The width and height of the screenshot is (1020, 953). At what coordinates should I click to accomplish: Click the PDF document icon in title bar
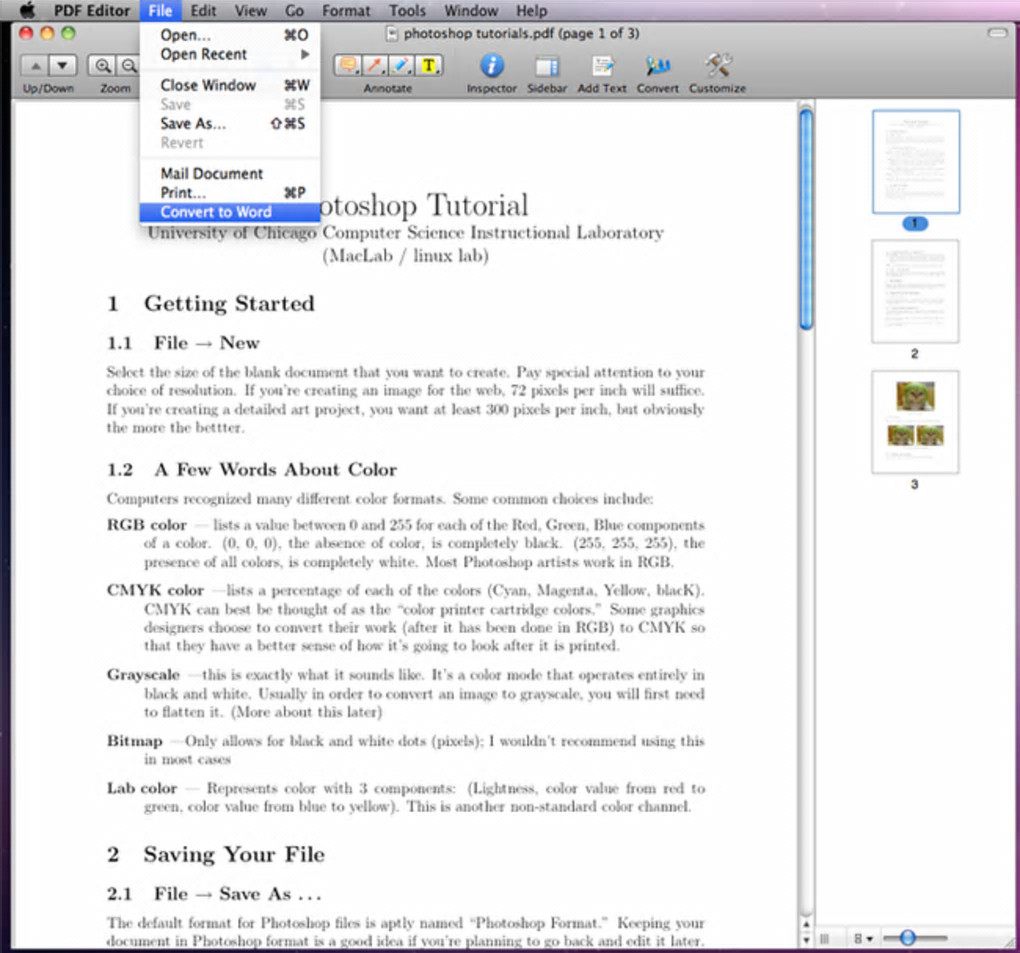pos(392,33)
